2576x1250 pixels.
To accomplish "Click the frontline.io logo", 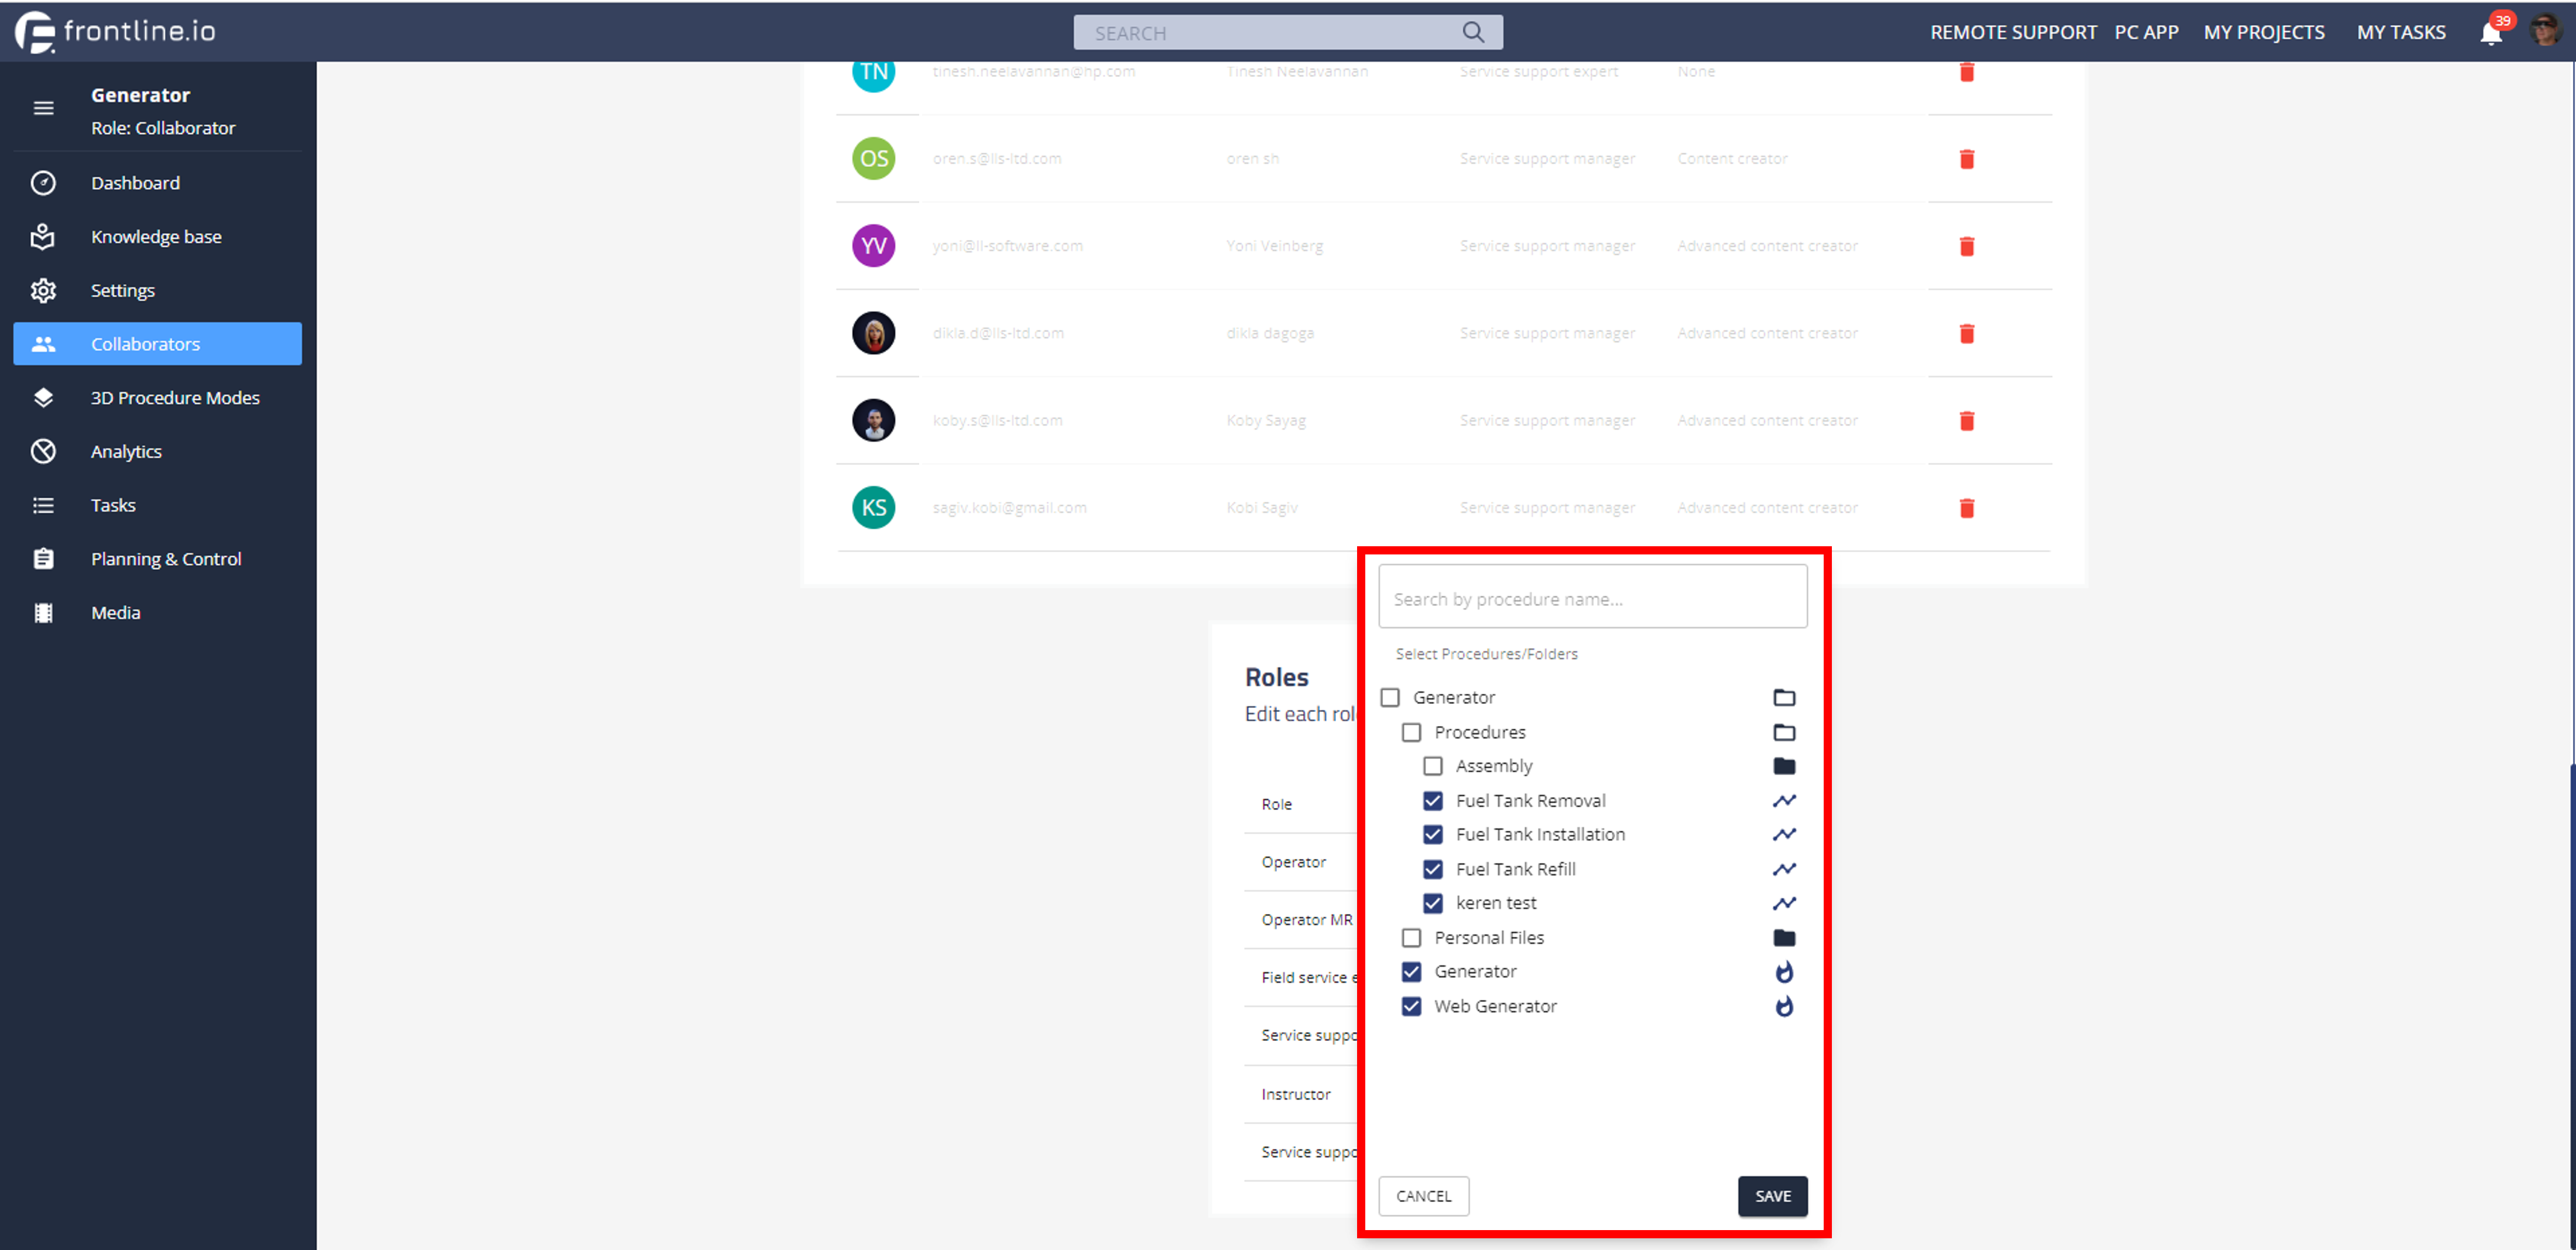I will point(116,32).
